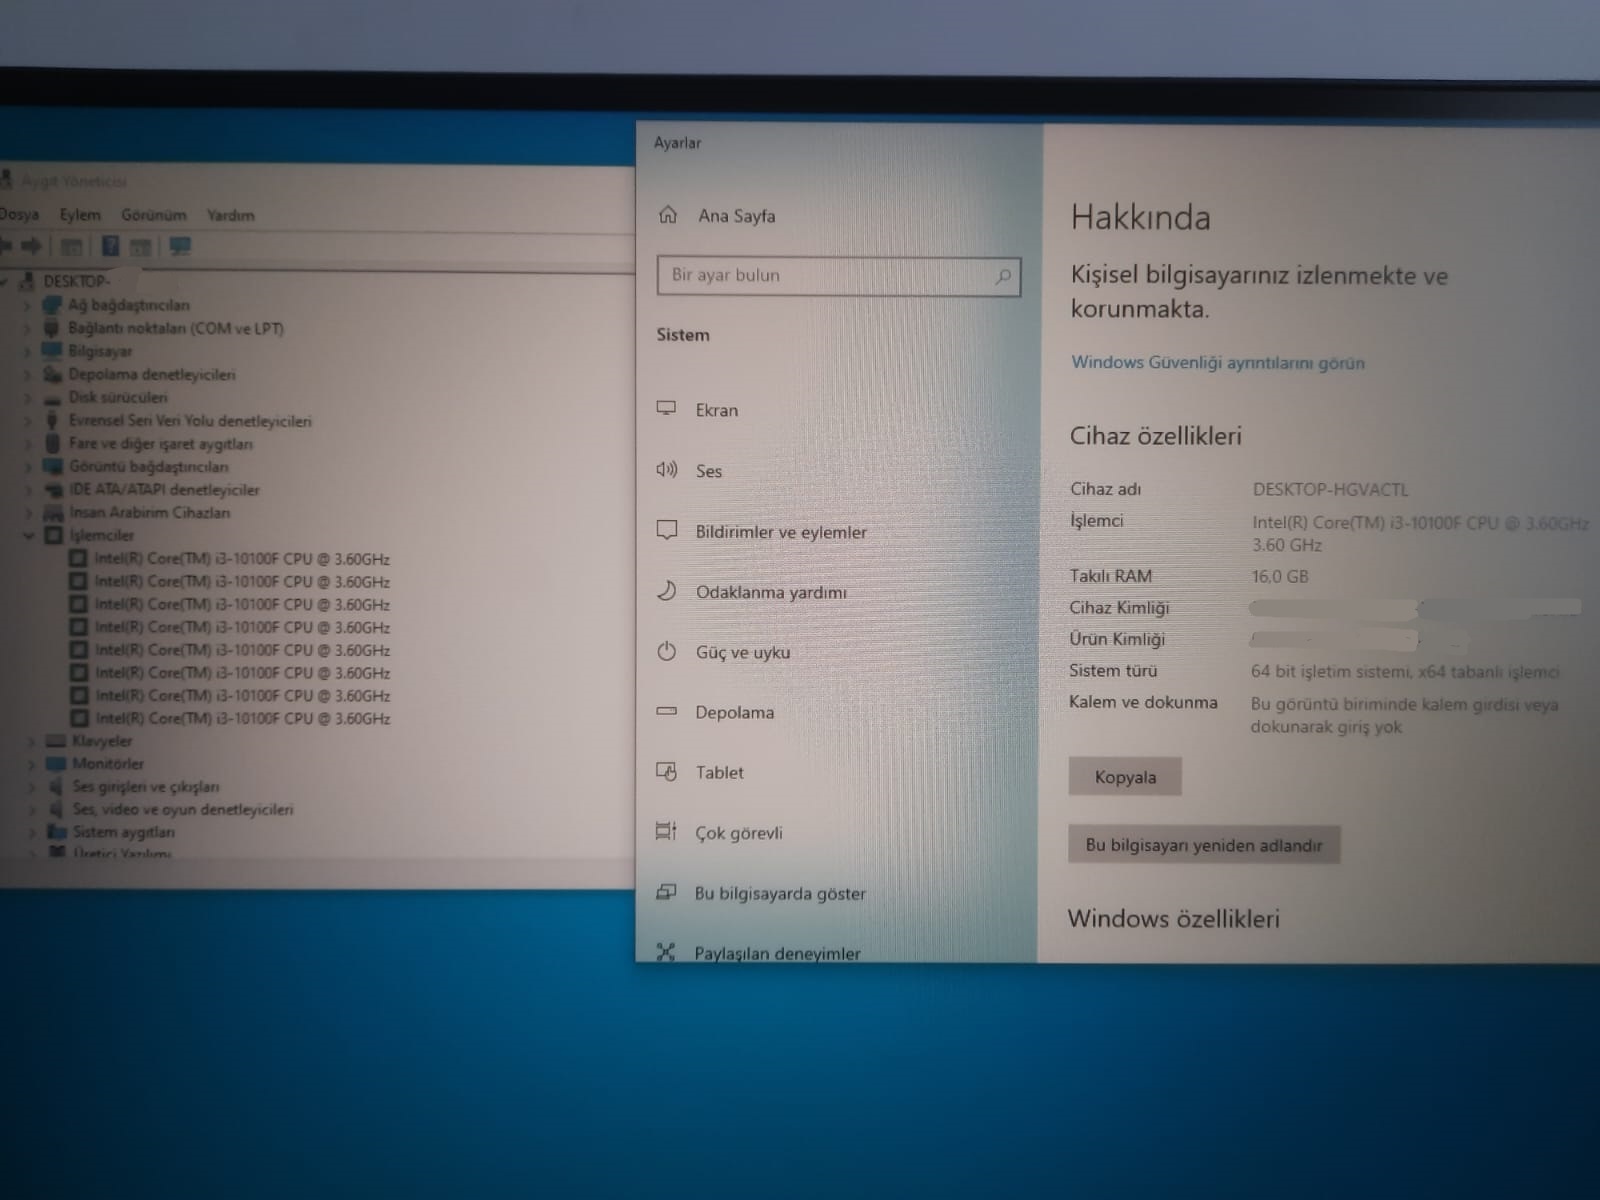The width and height of the screenshot is (1600, 1200).
Task: Open Windows Güvenliği ayrıntılarını görün link
Action: 1218,362
